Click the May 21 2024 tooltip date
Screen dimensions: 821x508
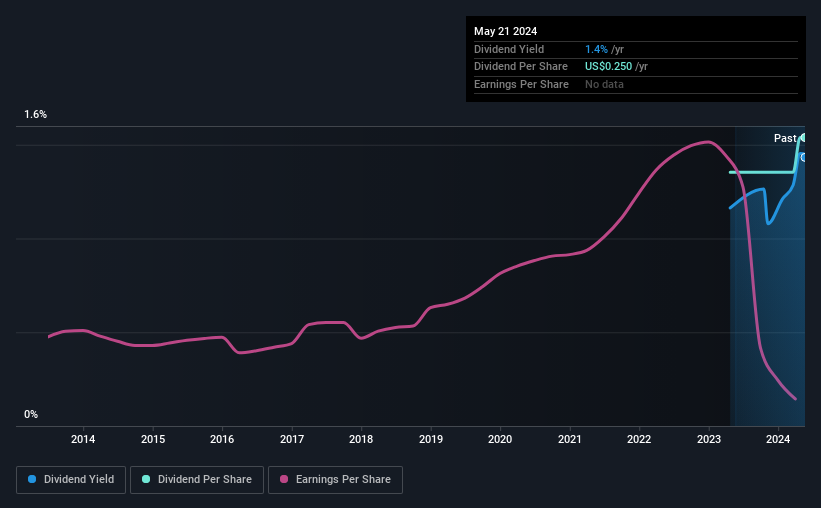point(505,31)
